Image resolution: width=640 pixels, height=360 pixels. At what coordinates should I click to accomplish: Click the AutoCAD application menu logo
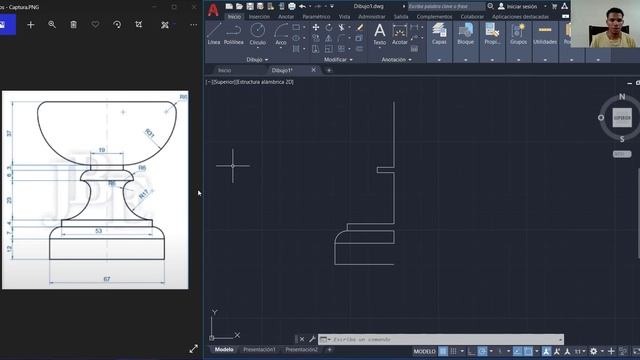click(213, 9)
